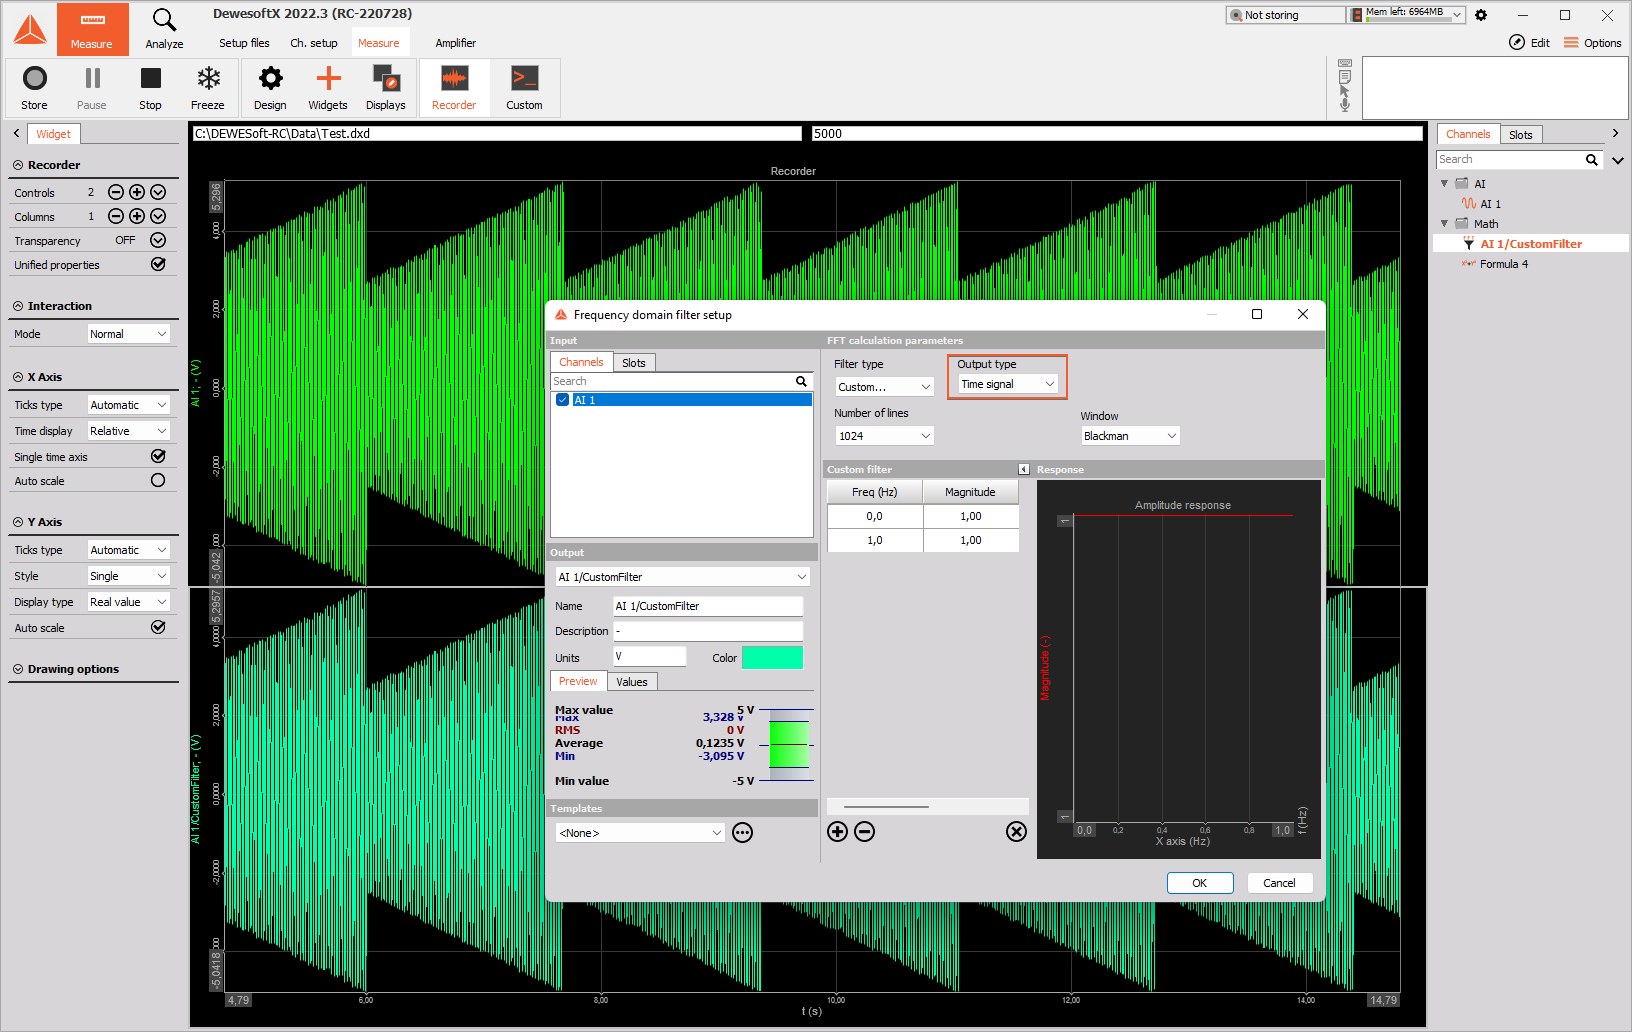Click the Name field AI 1/CustomFilter
This screenshot has height=1032, width=1632.
(708, 606)
